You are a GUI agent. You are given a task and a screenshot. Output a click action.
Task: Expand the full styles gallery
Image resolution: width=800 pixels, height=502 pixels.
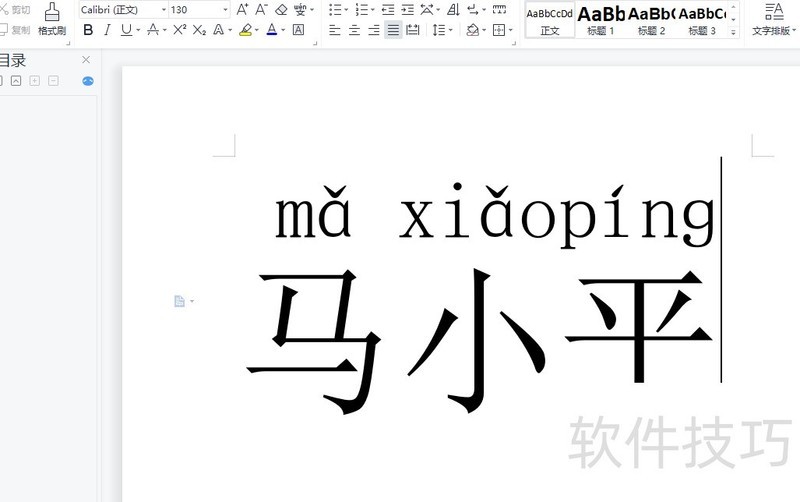[733, 32]
